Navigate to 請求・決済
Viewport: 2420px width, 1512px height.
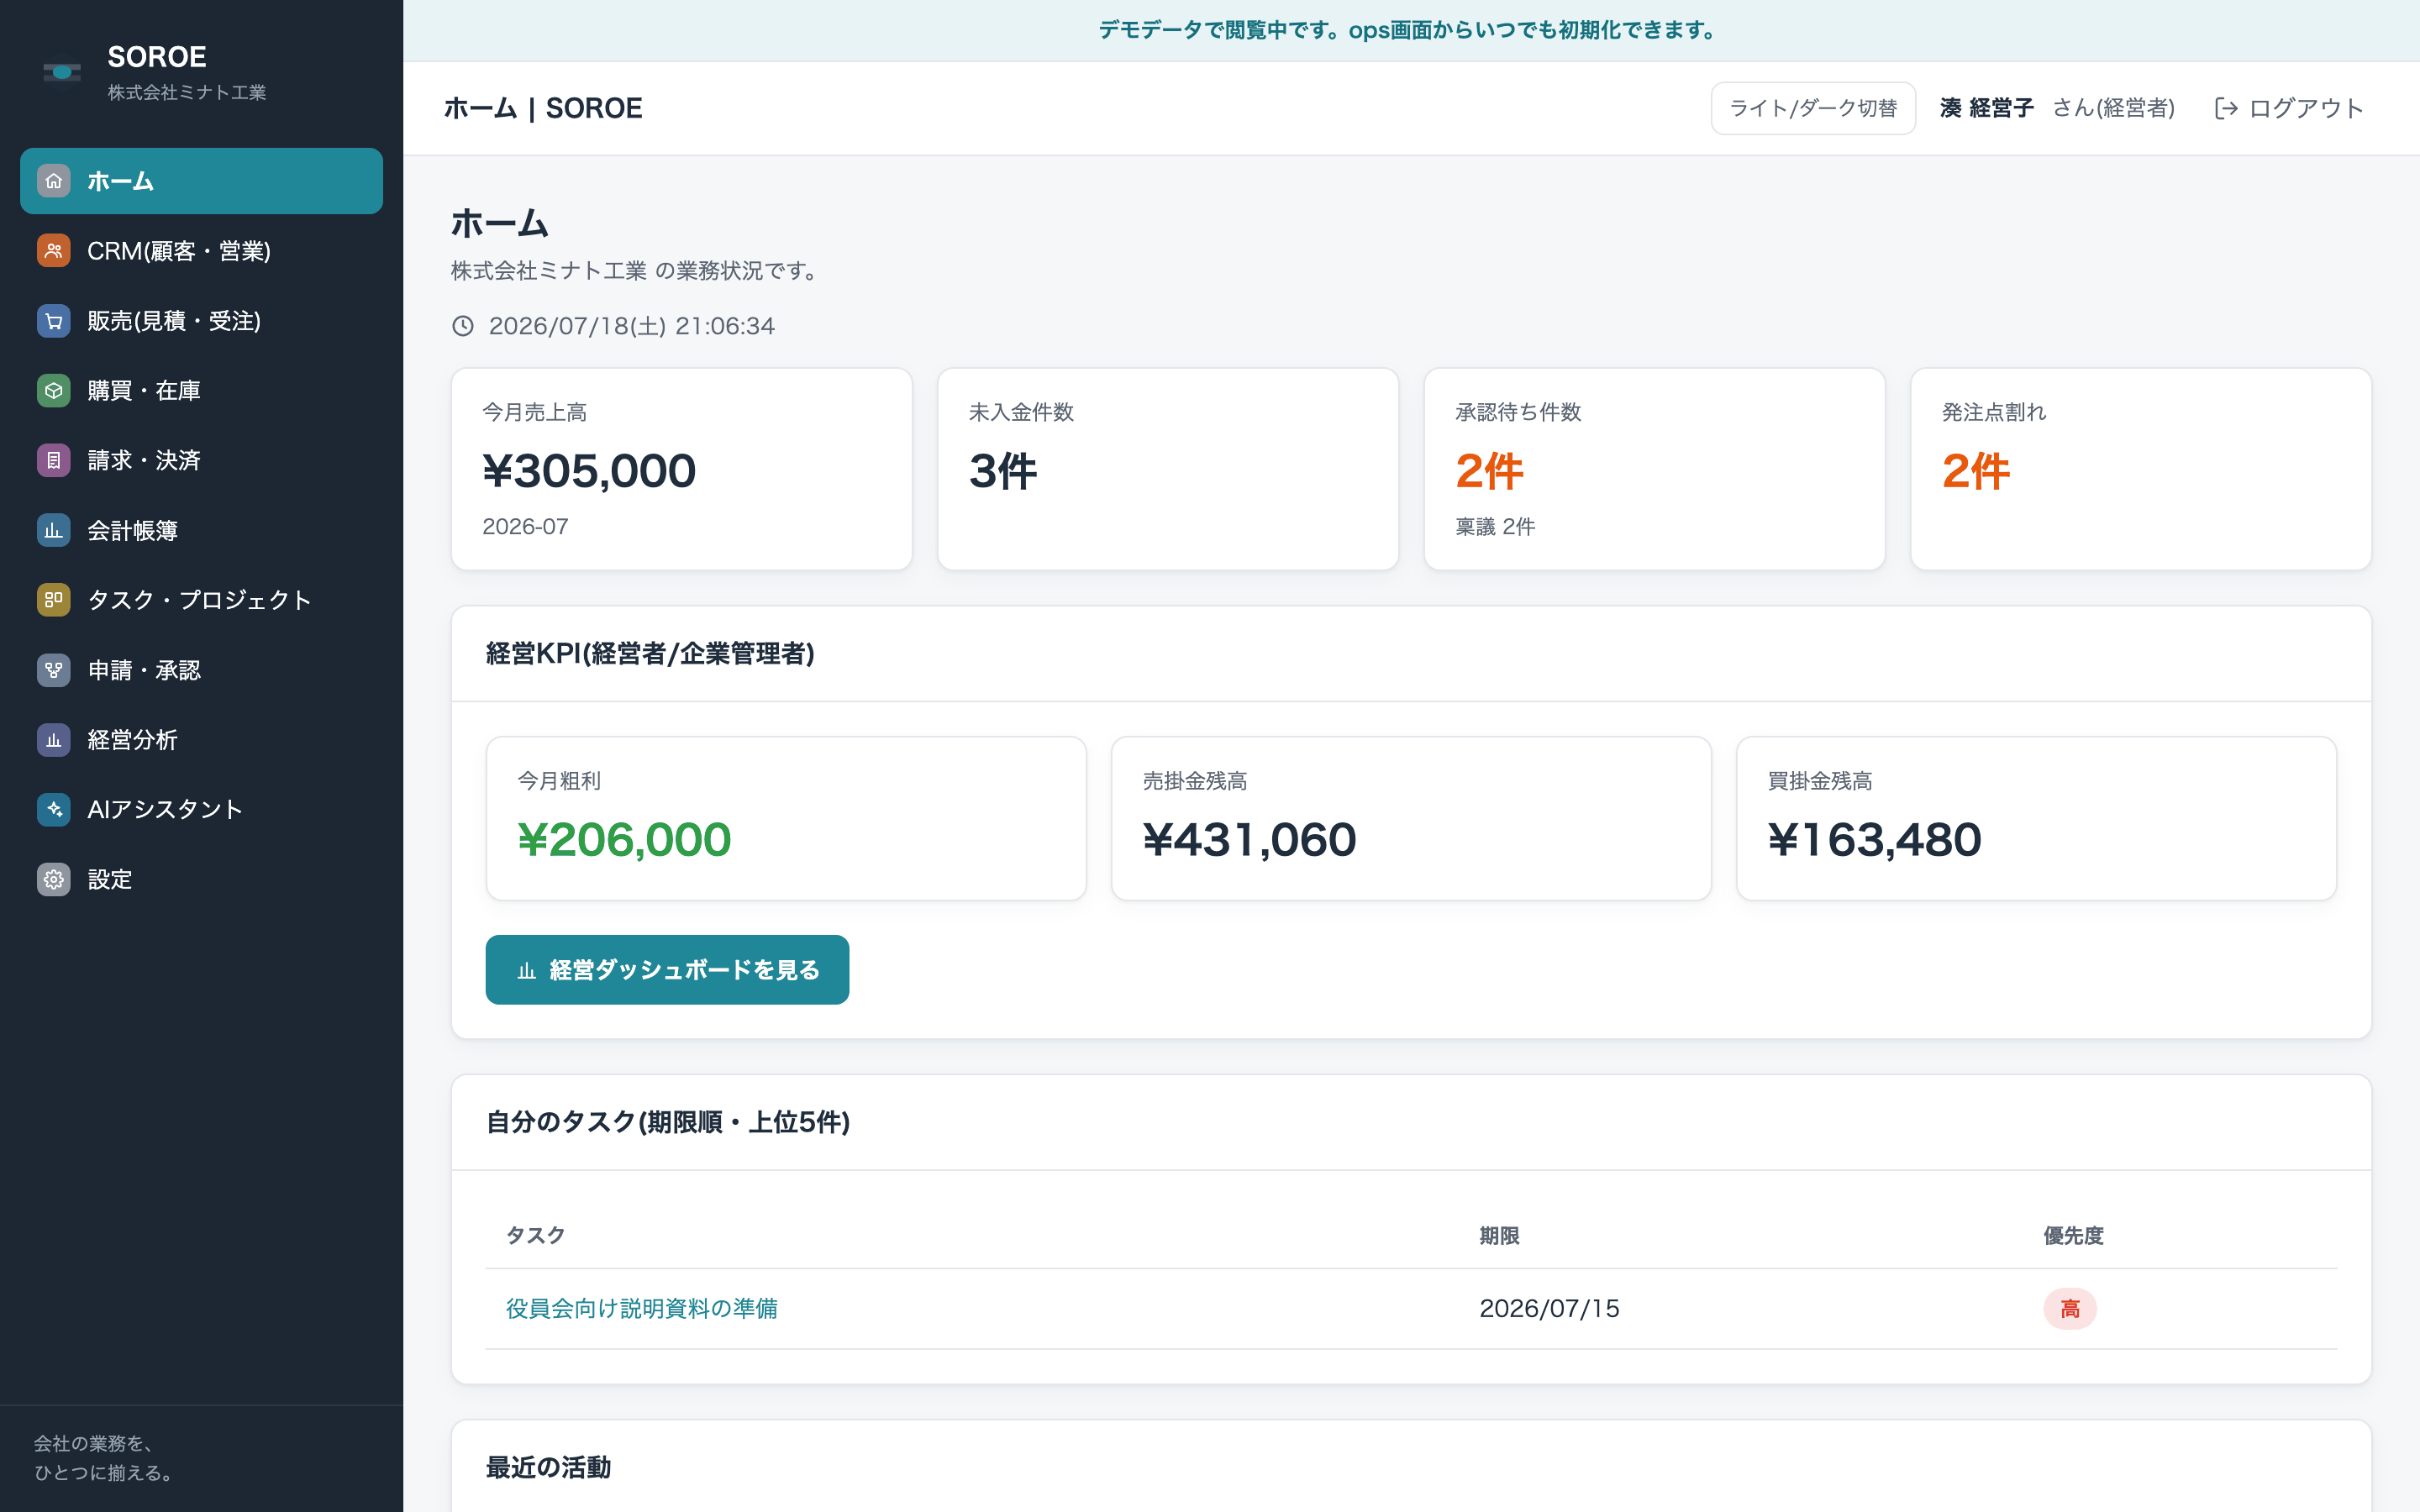[x=201, y=460]
